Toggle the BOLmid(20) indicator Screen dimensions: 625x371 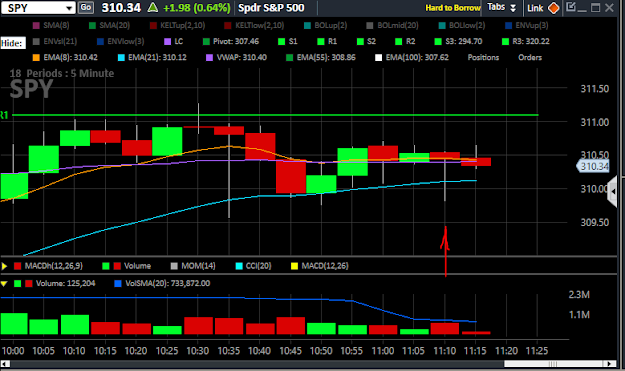coord(392,26)
